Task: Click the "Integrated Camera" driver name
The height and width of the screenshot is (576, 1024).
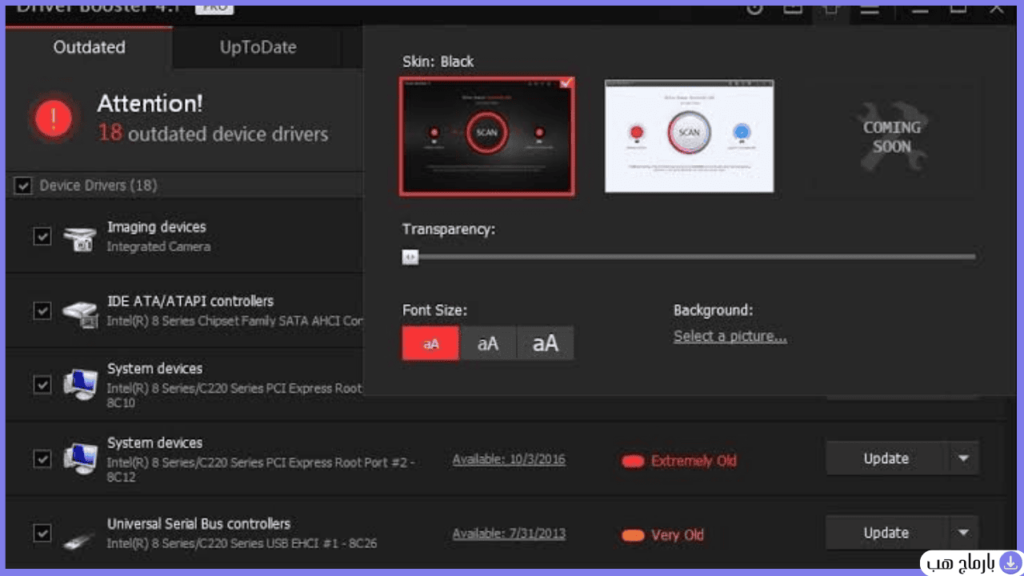Action: [x=159, y=247]
